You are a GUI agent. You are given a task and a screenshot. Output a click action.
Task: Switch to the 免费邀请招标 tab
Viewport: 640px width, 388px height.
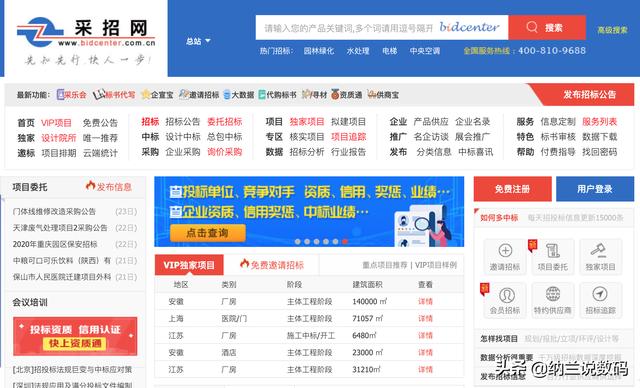(272, 265)
